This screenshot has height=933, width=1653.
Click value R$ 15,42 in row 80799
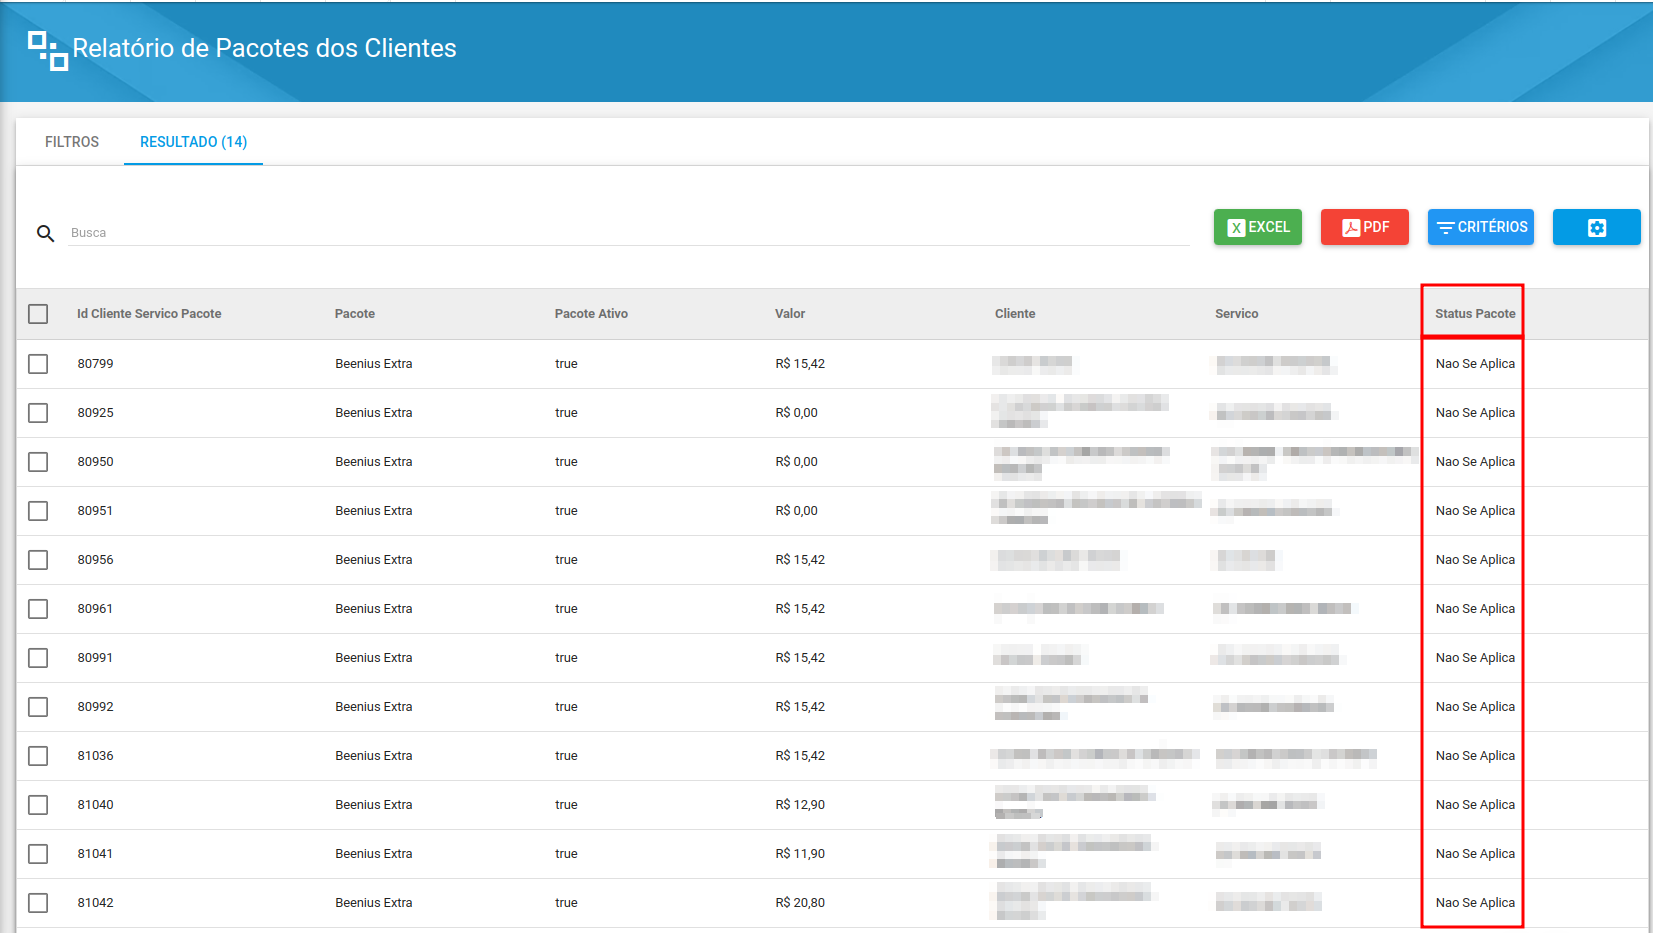(800, 364)
